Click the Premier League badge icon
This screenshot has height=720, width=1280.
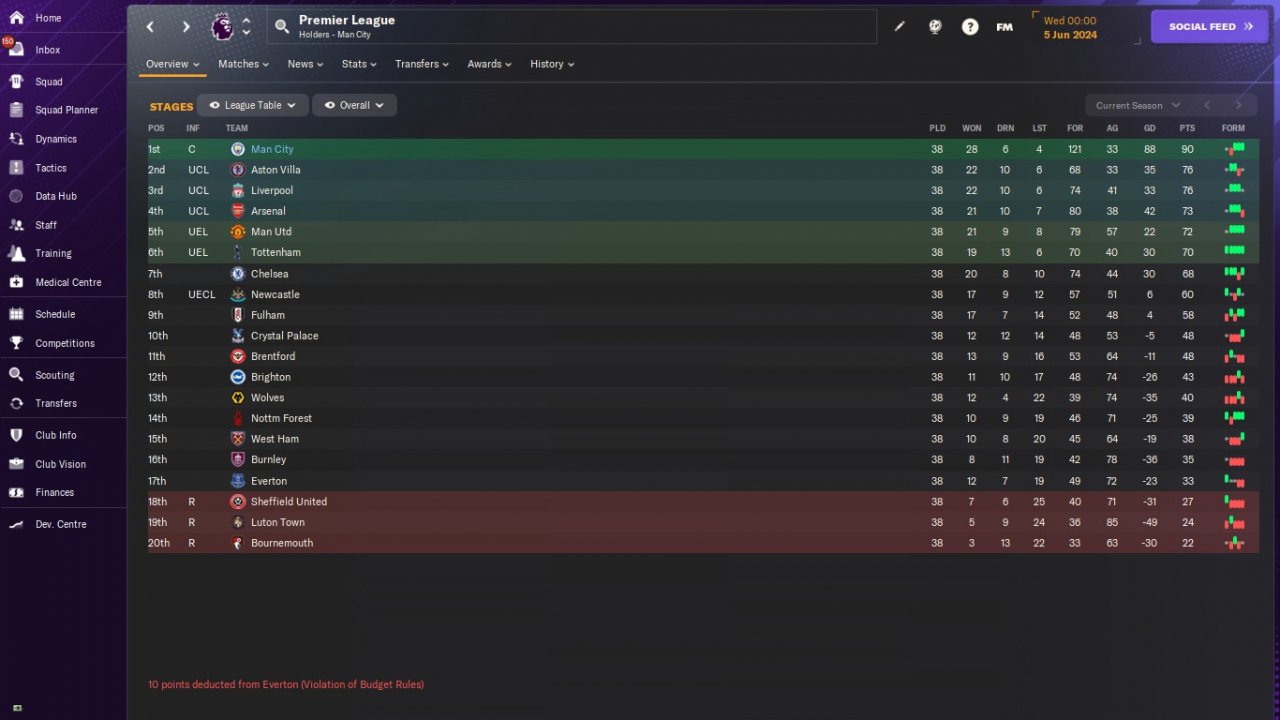click(x=222, y=27)
